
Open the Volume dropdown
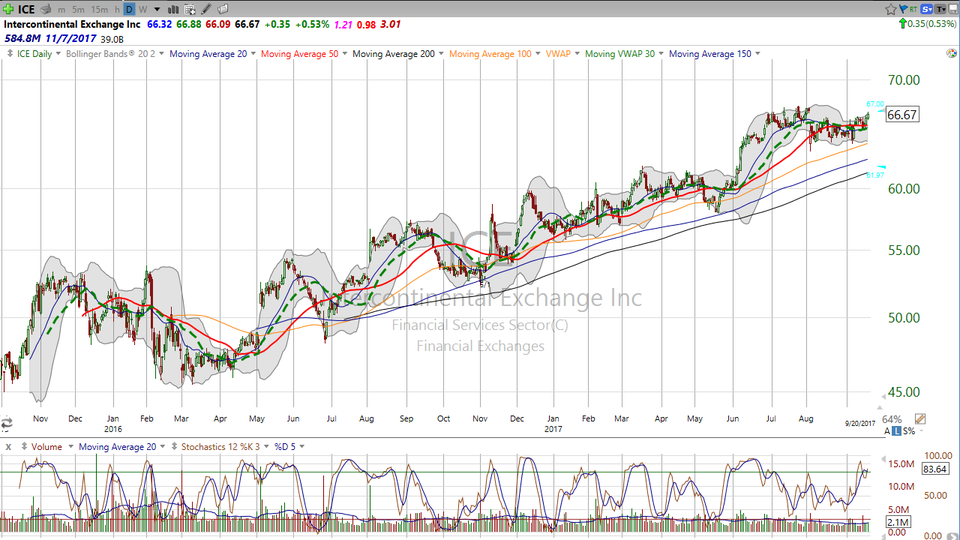point(70,447)
